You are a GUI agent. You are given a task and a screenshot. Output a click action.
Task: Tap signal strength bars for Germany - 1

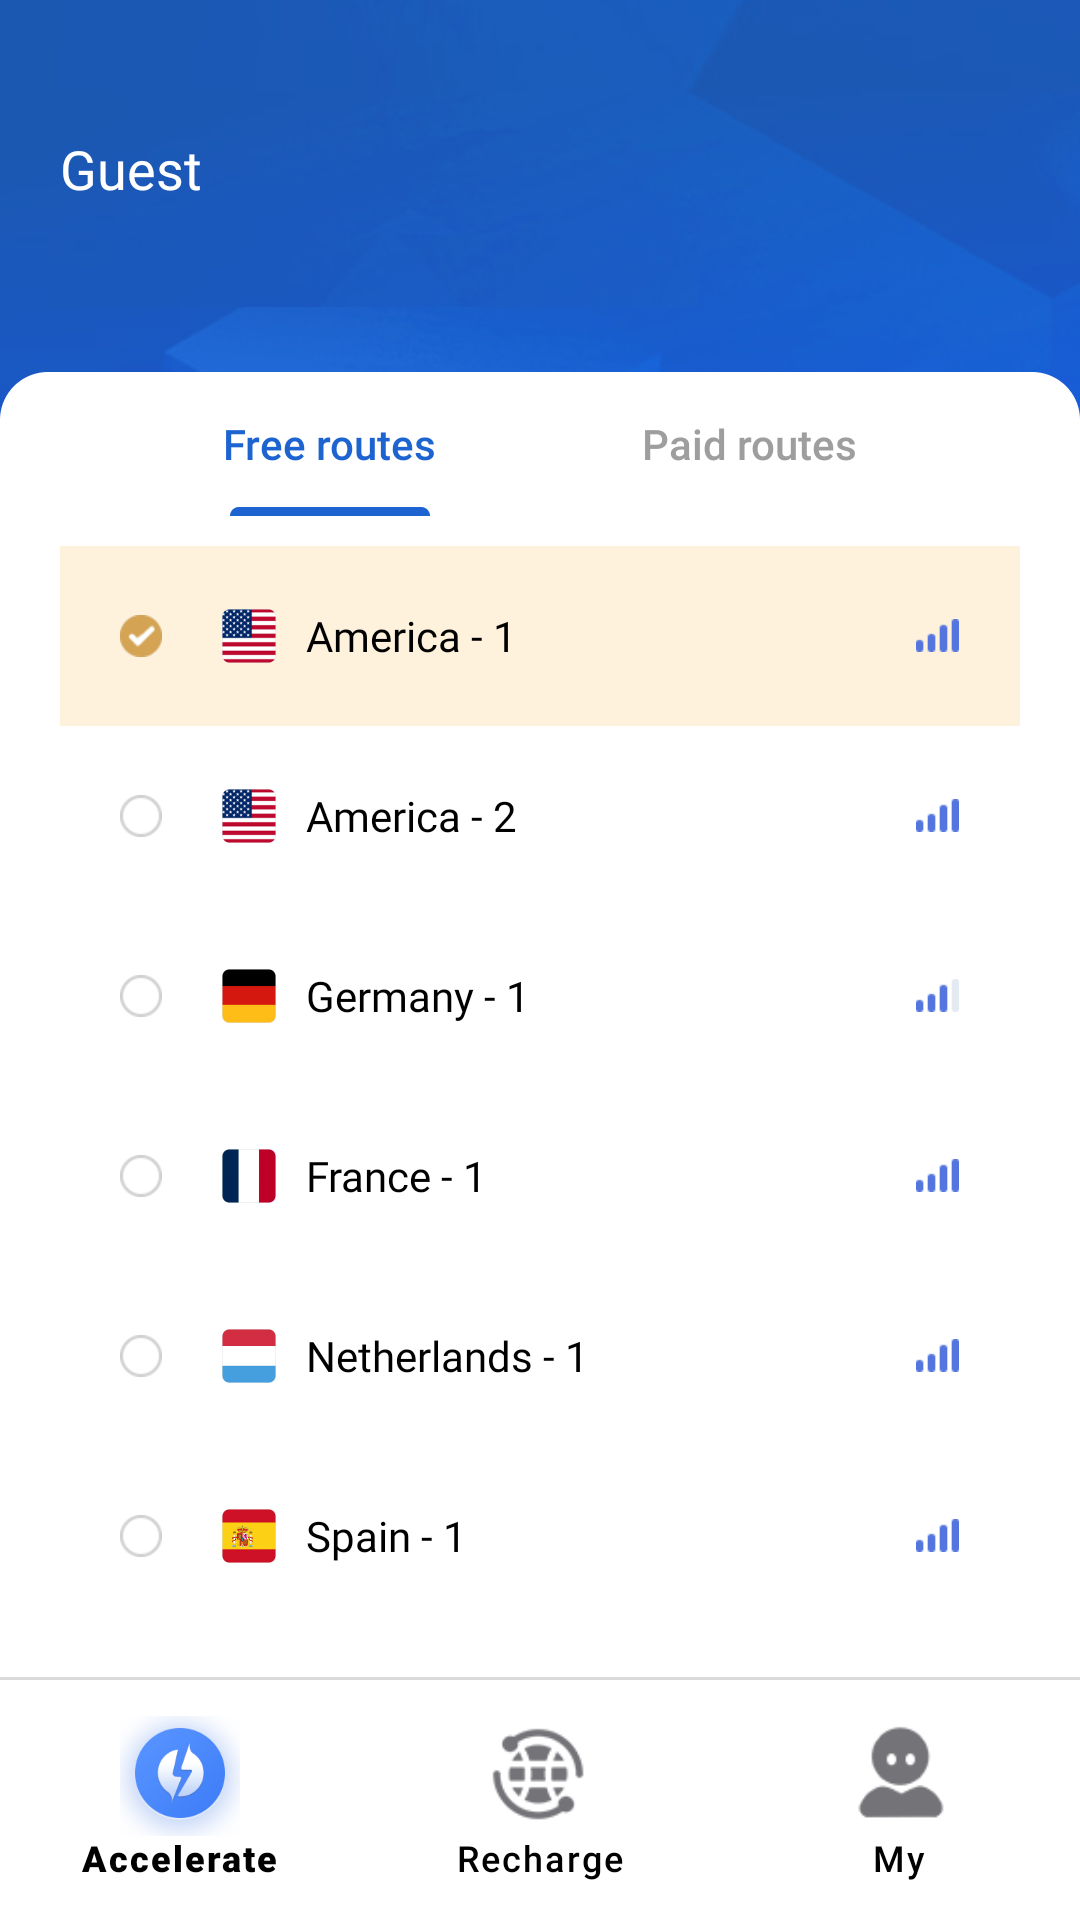[937, 996]
